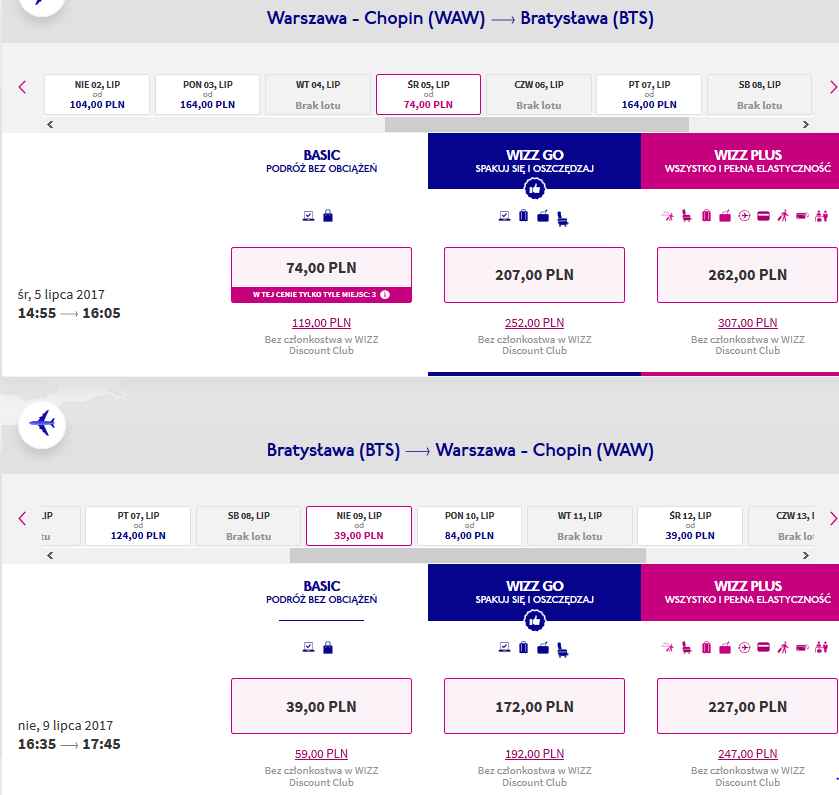Click outbound WIZZ PLUS column header
Screen dimensions: 839x795
pos(740,161)
